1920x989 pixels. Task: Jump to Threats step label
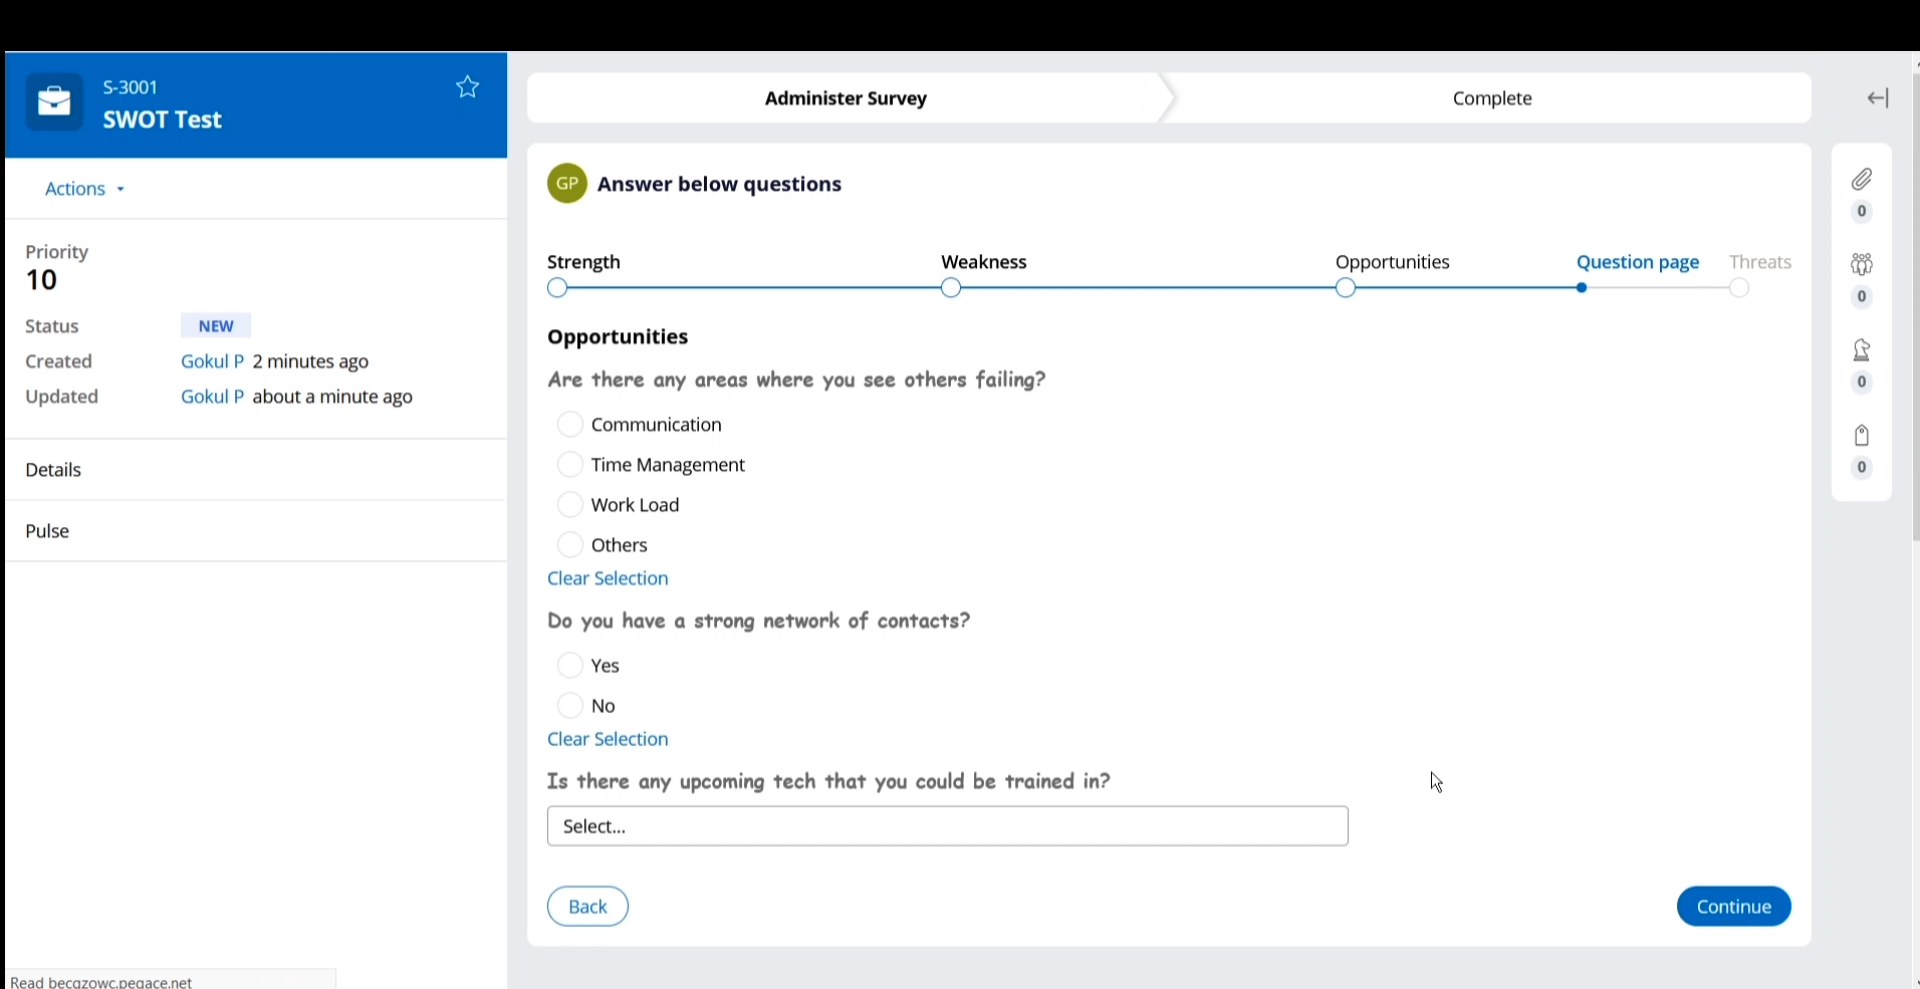[1760, 262]
